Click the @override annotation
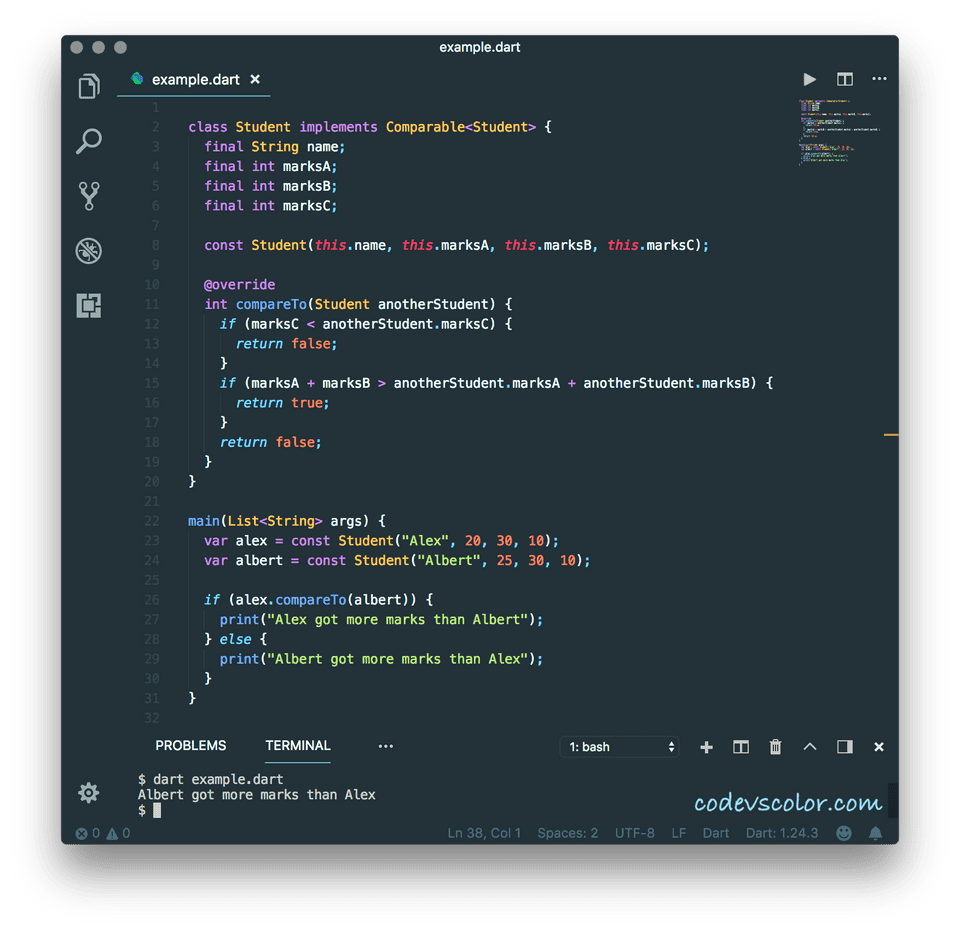This screenshot has width=960, height=932. [x=239, y=284]
